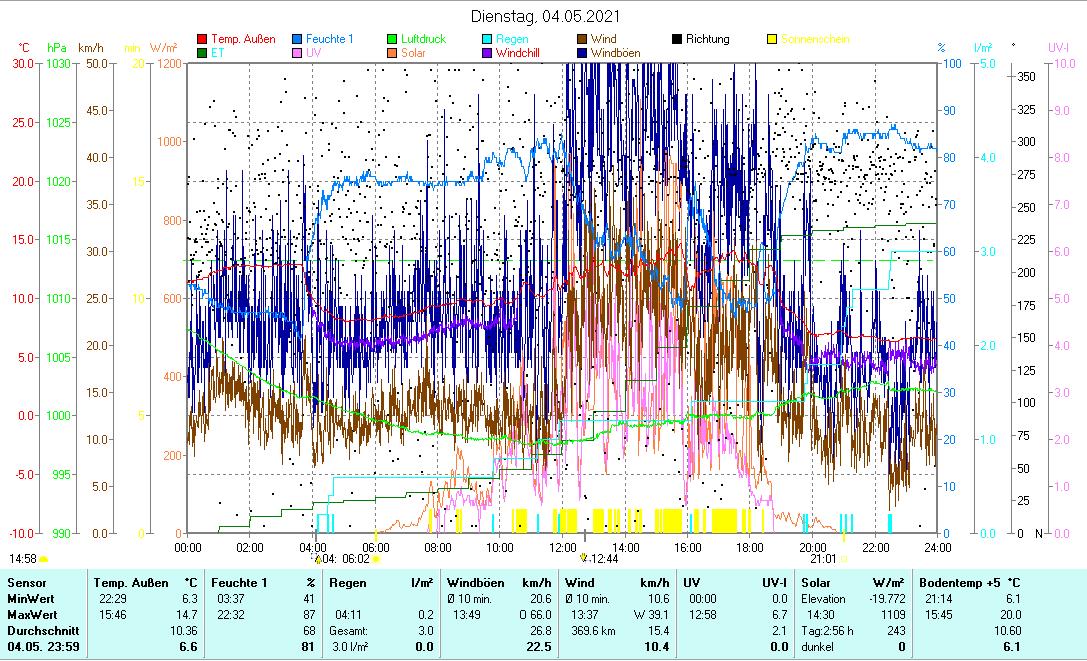Click the blue Feuchte 1 legend square

298,40
